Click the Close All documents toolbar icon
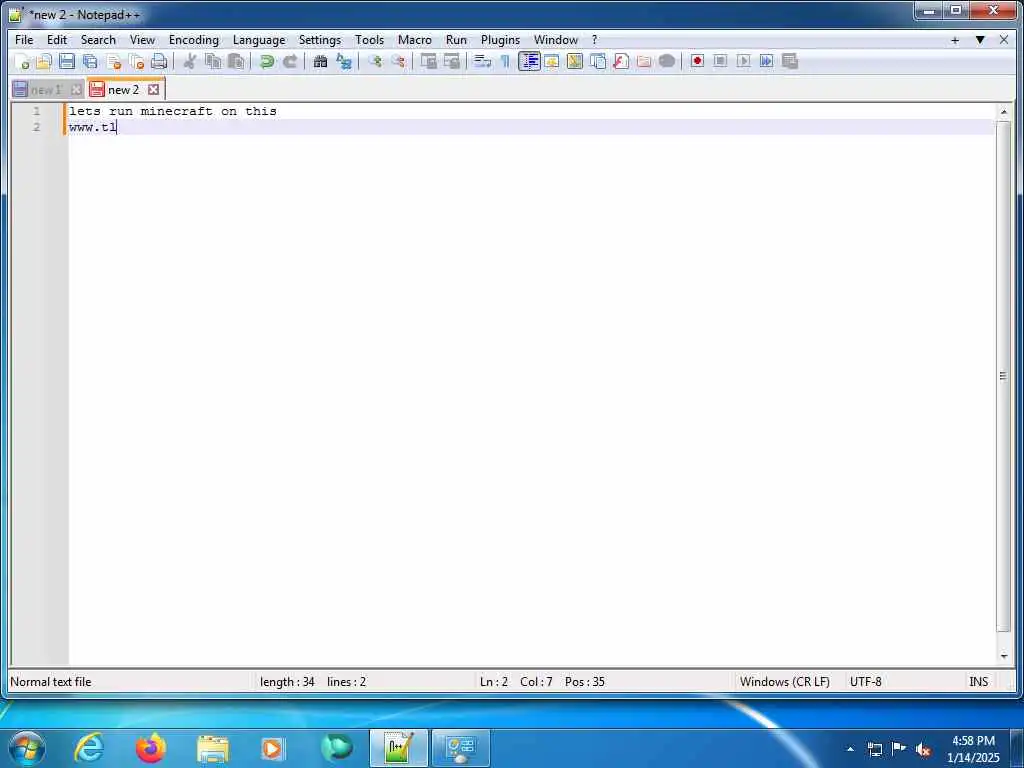 coord(136,61)
